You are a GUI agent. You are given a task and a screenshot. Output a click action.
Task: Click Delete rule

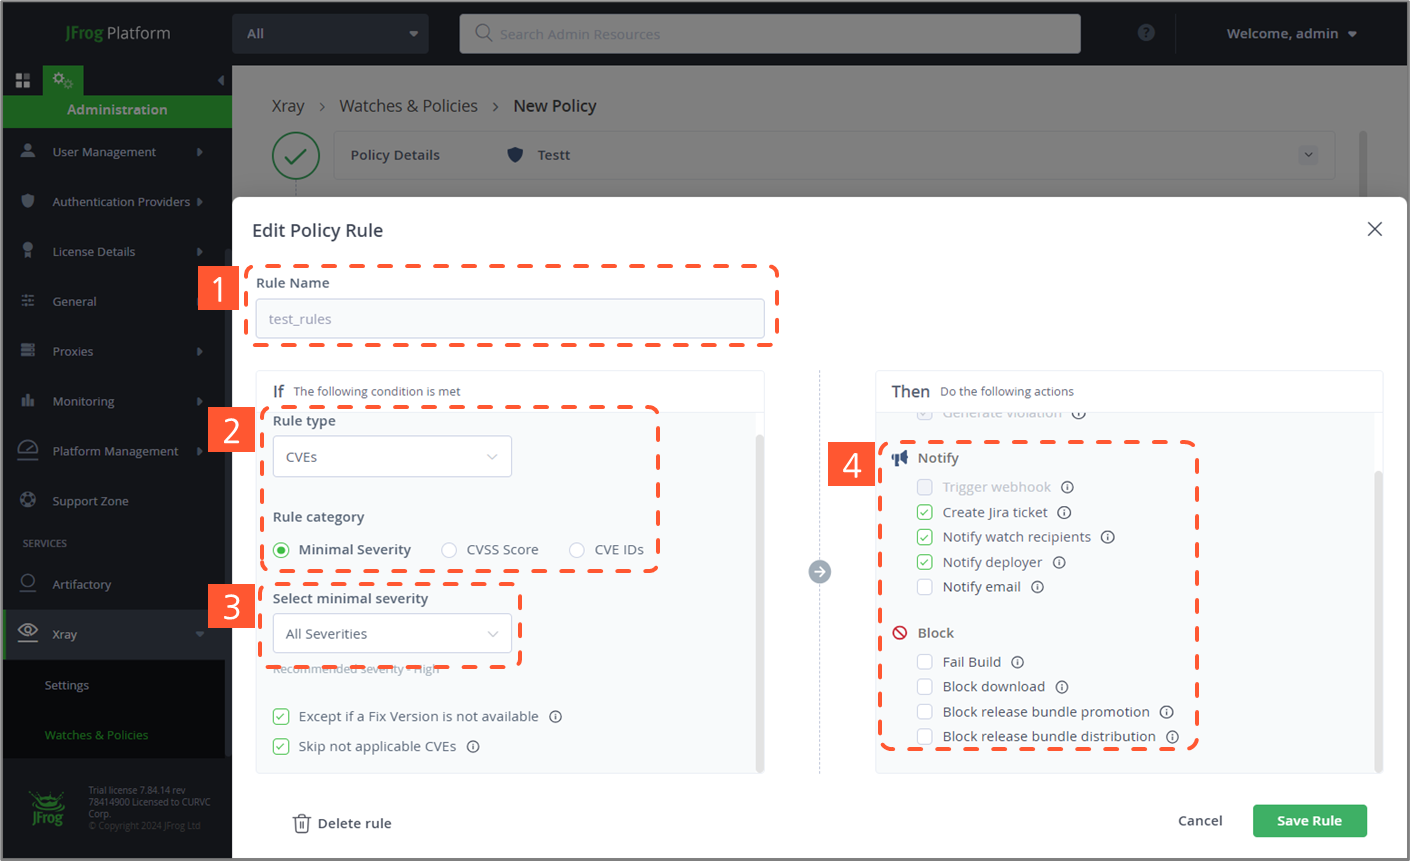coord(342,823)
